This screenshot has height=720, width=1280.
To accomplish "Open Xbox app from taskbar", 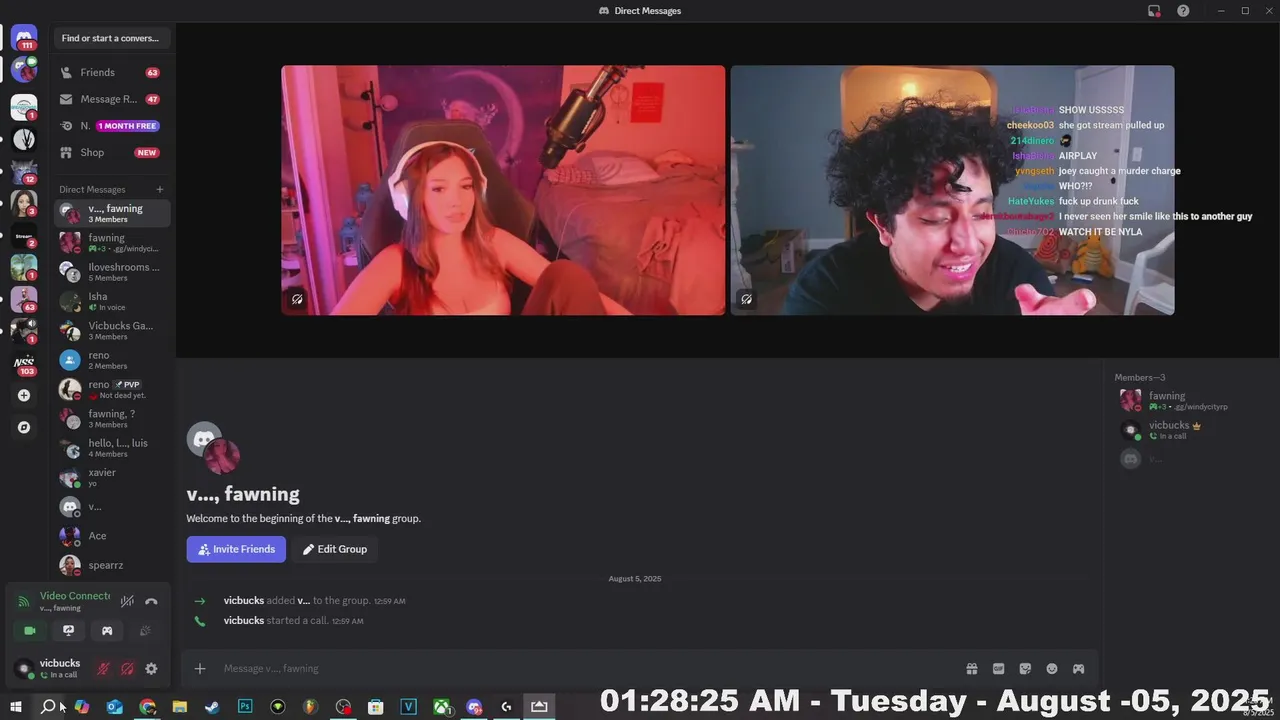I will click(x=441, y=707).
